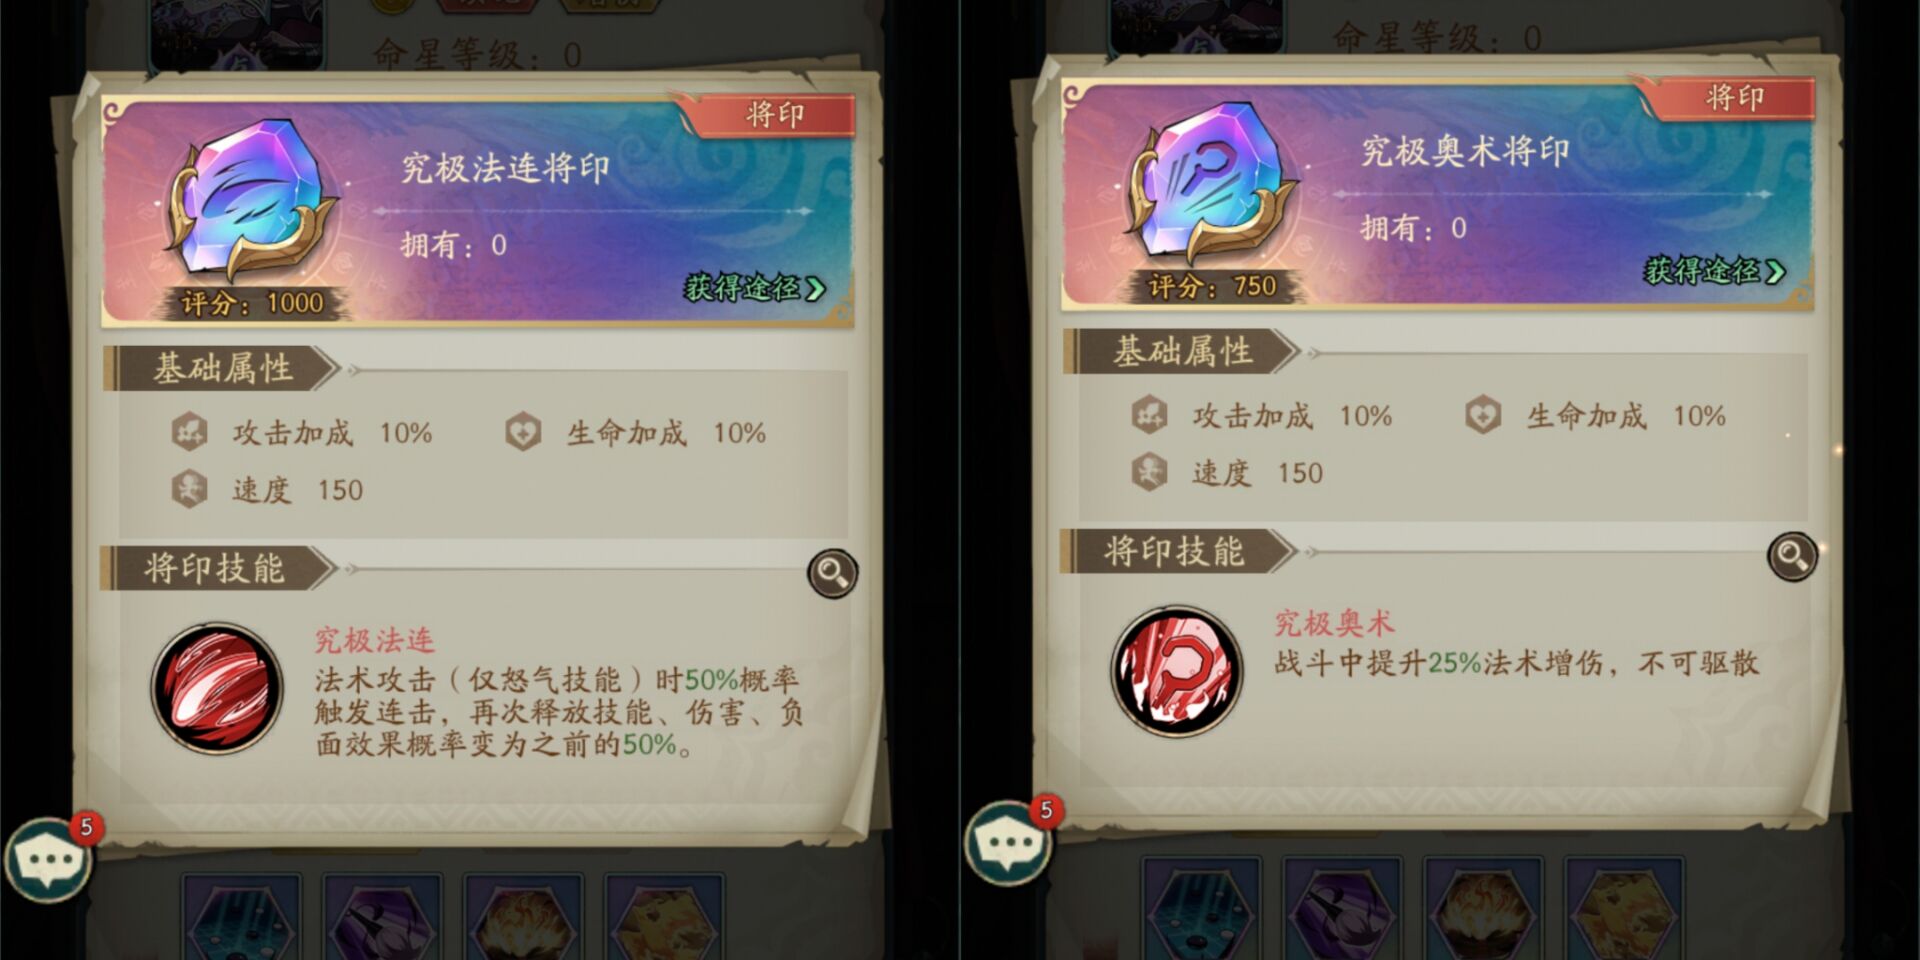1920x960 pixels.
Task: Open the right chat bubble icon
Action: (x=1008, y=843)
